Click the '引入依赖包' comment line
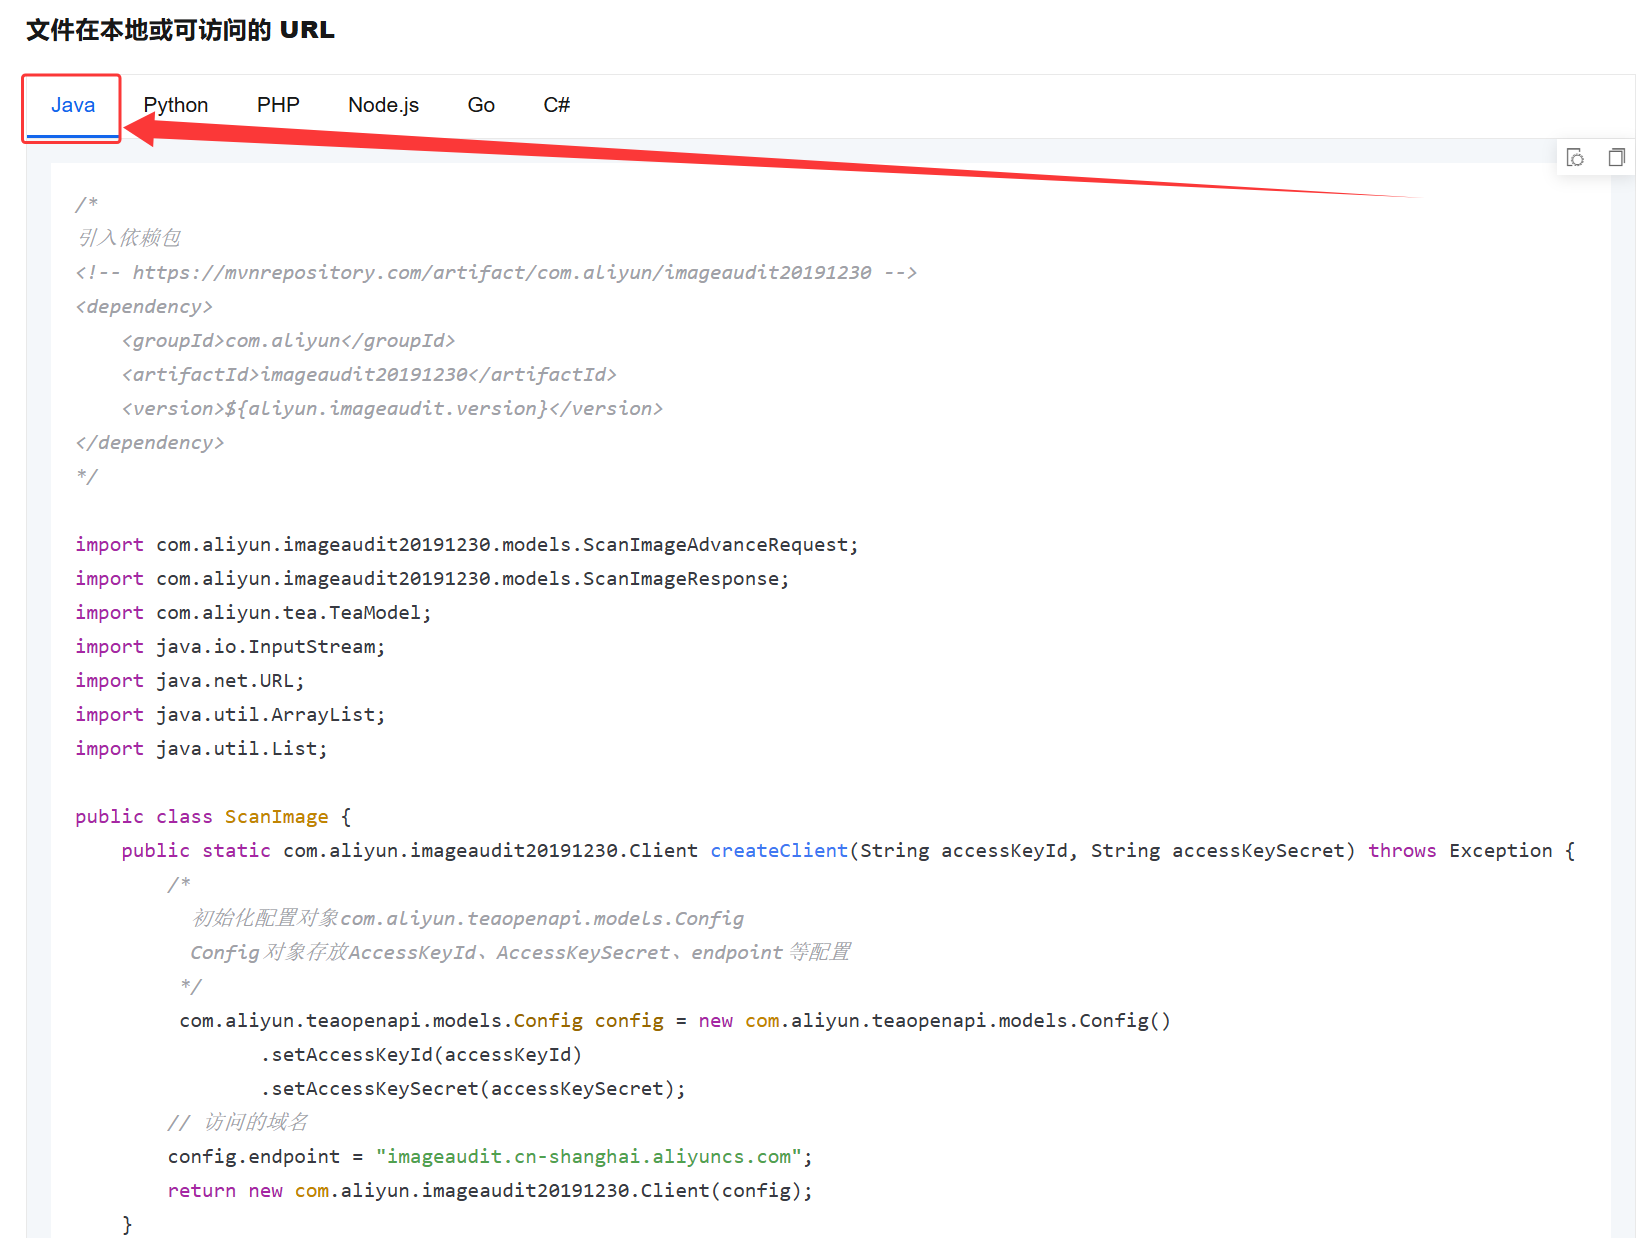 tap(128, 238)
